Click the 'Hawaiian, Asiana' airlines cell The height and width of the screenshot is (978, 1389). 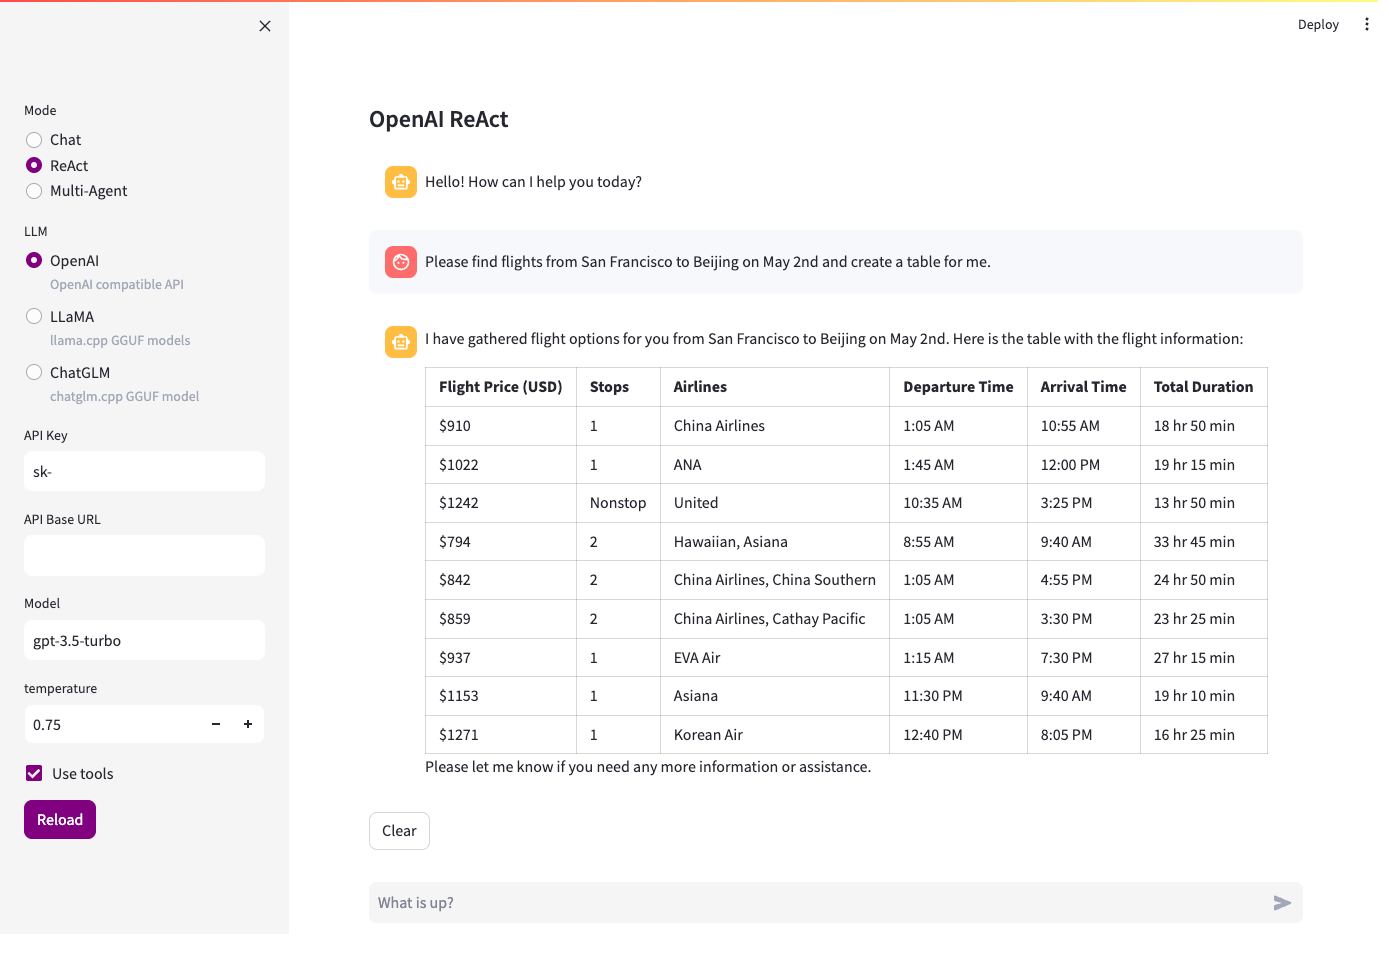pyautogui.click(x=775, y=542)
